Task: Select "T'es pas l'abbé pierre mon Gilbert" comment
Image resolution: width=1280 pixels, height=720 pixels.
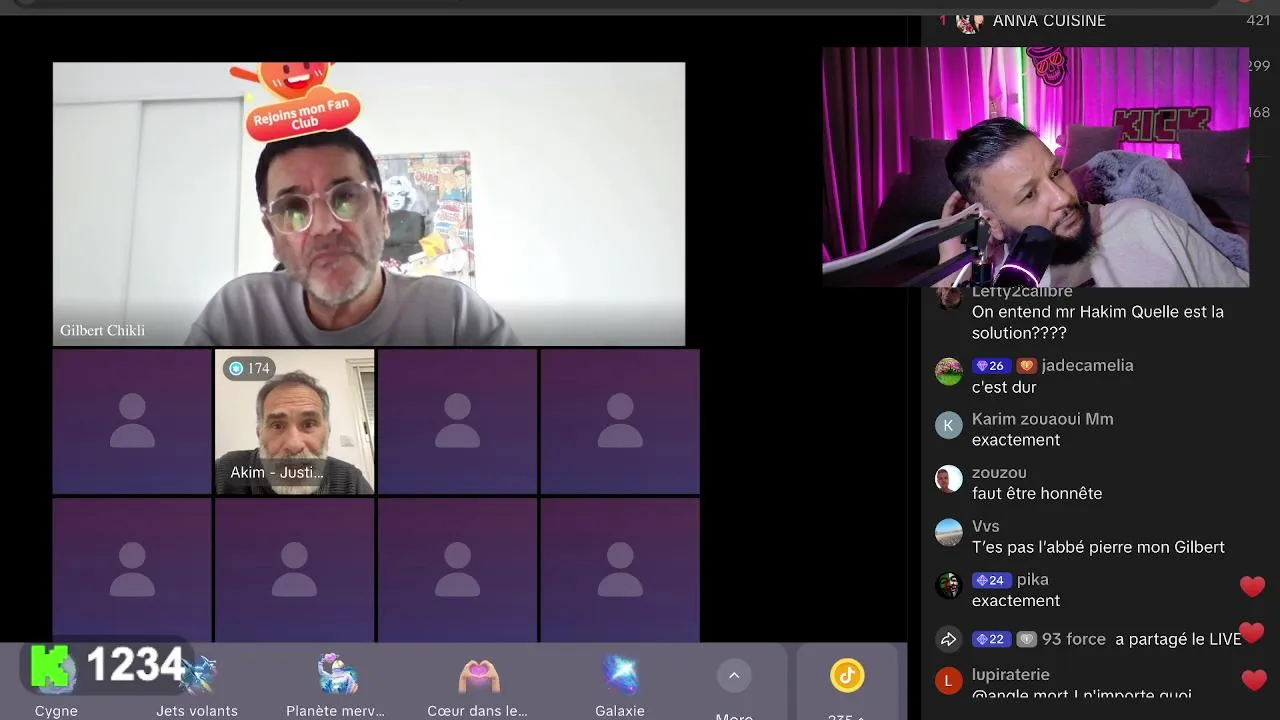Action: pyautogui.click(x=1098, y=547)
